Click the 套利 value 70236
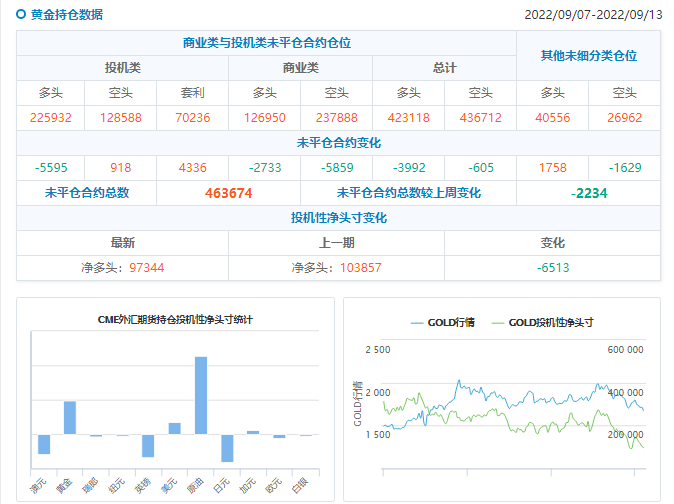Screen dimensions: 674x504 click(x=192, y=118)
